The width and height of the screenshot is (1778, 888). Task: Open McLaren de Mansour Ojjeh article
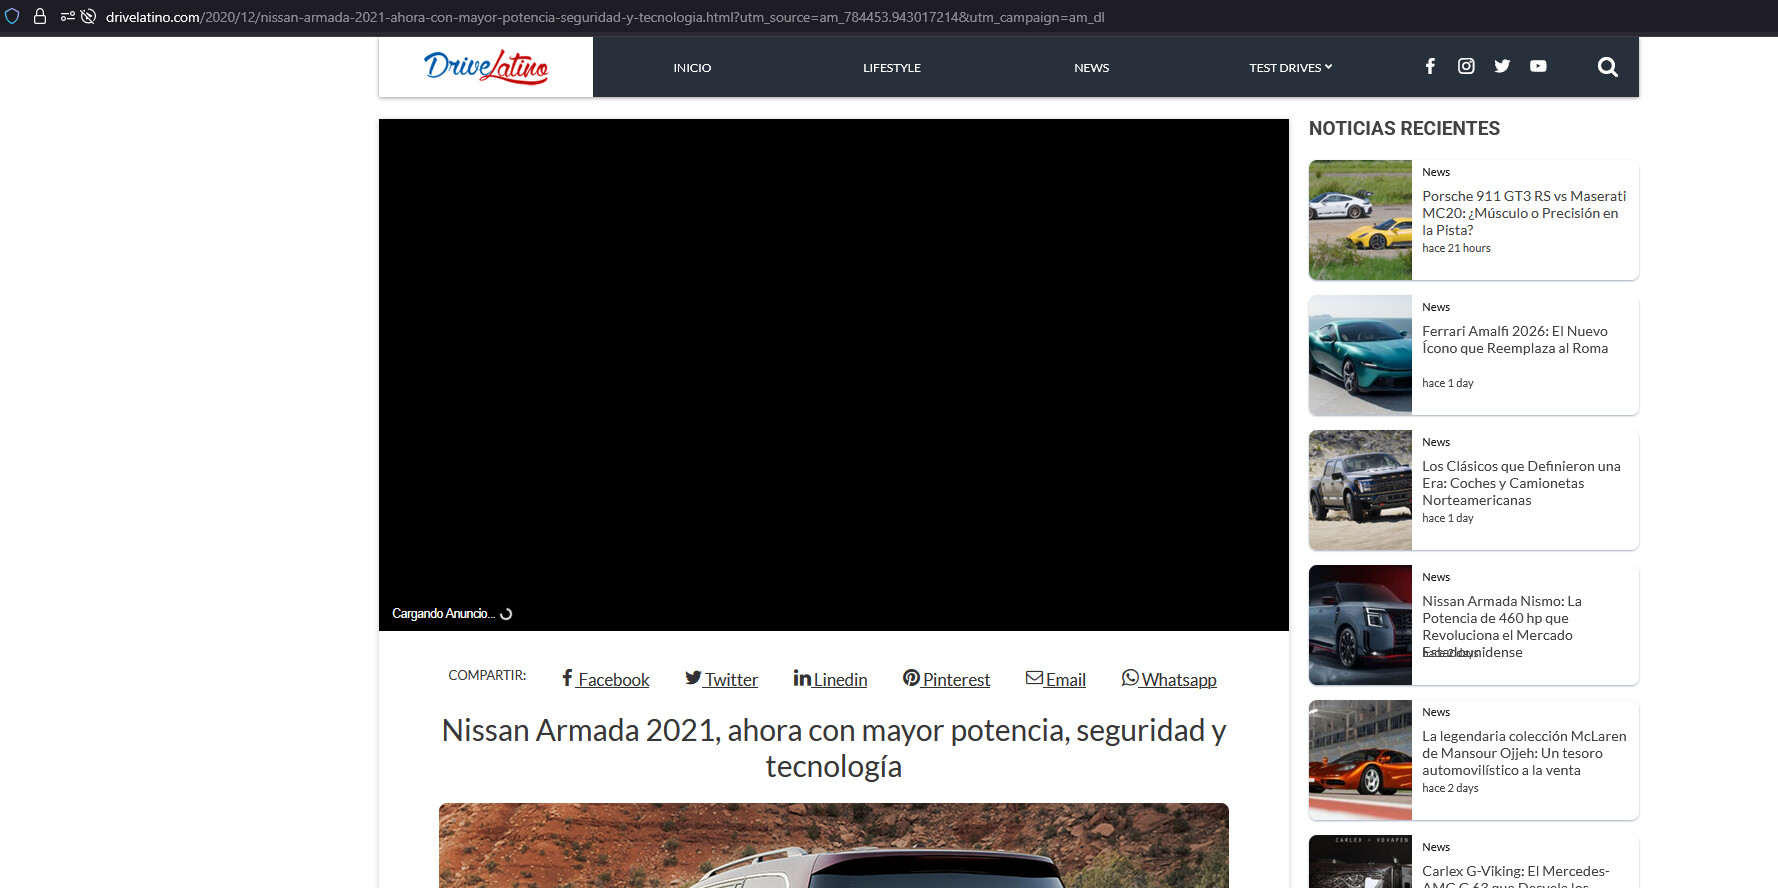[x=1524, y=753]
